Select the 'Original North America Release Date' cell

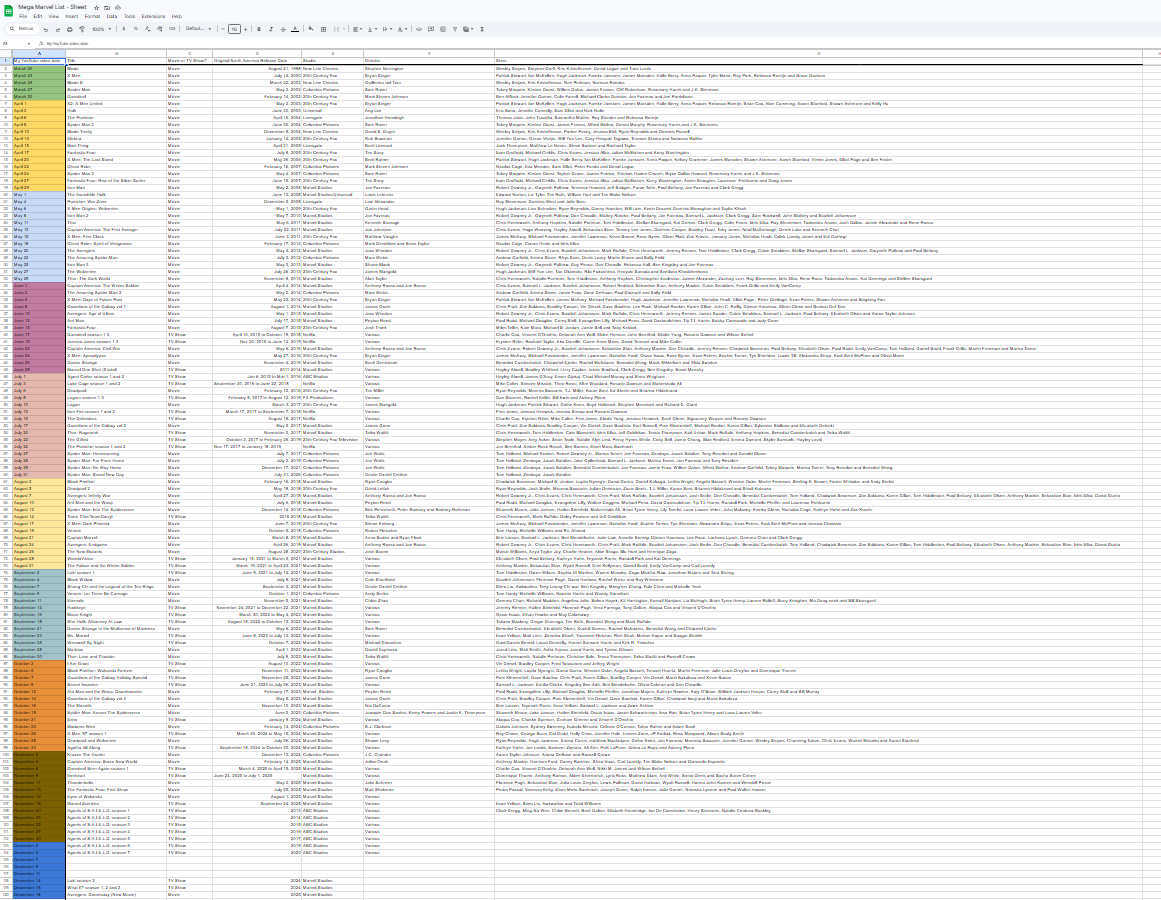point(257,61)
